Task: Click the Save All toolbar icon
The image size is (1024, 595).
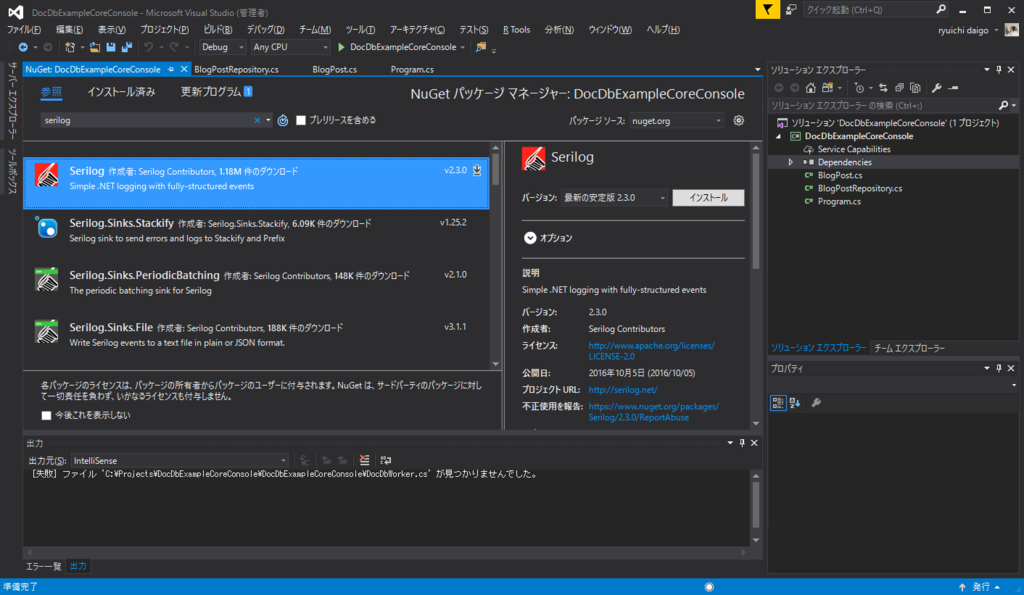Action: [x=127, y=47]
